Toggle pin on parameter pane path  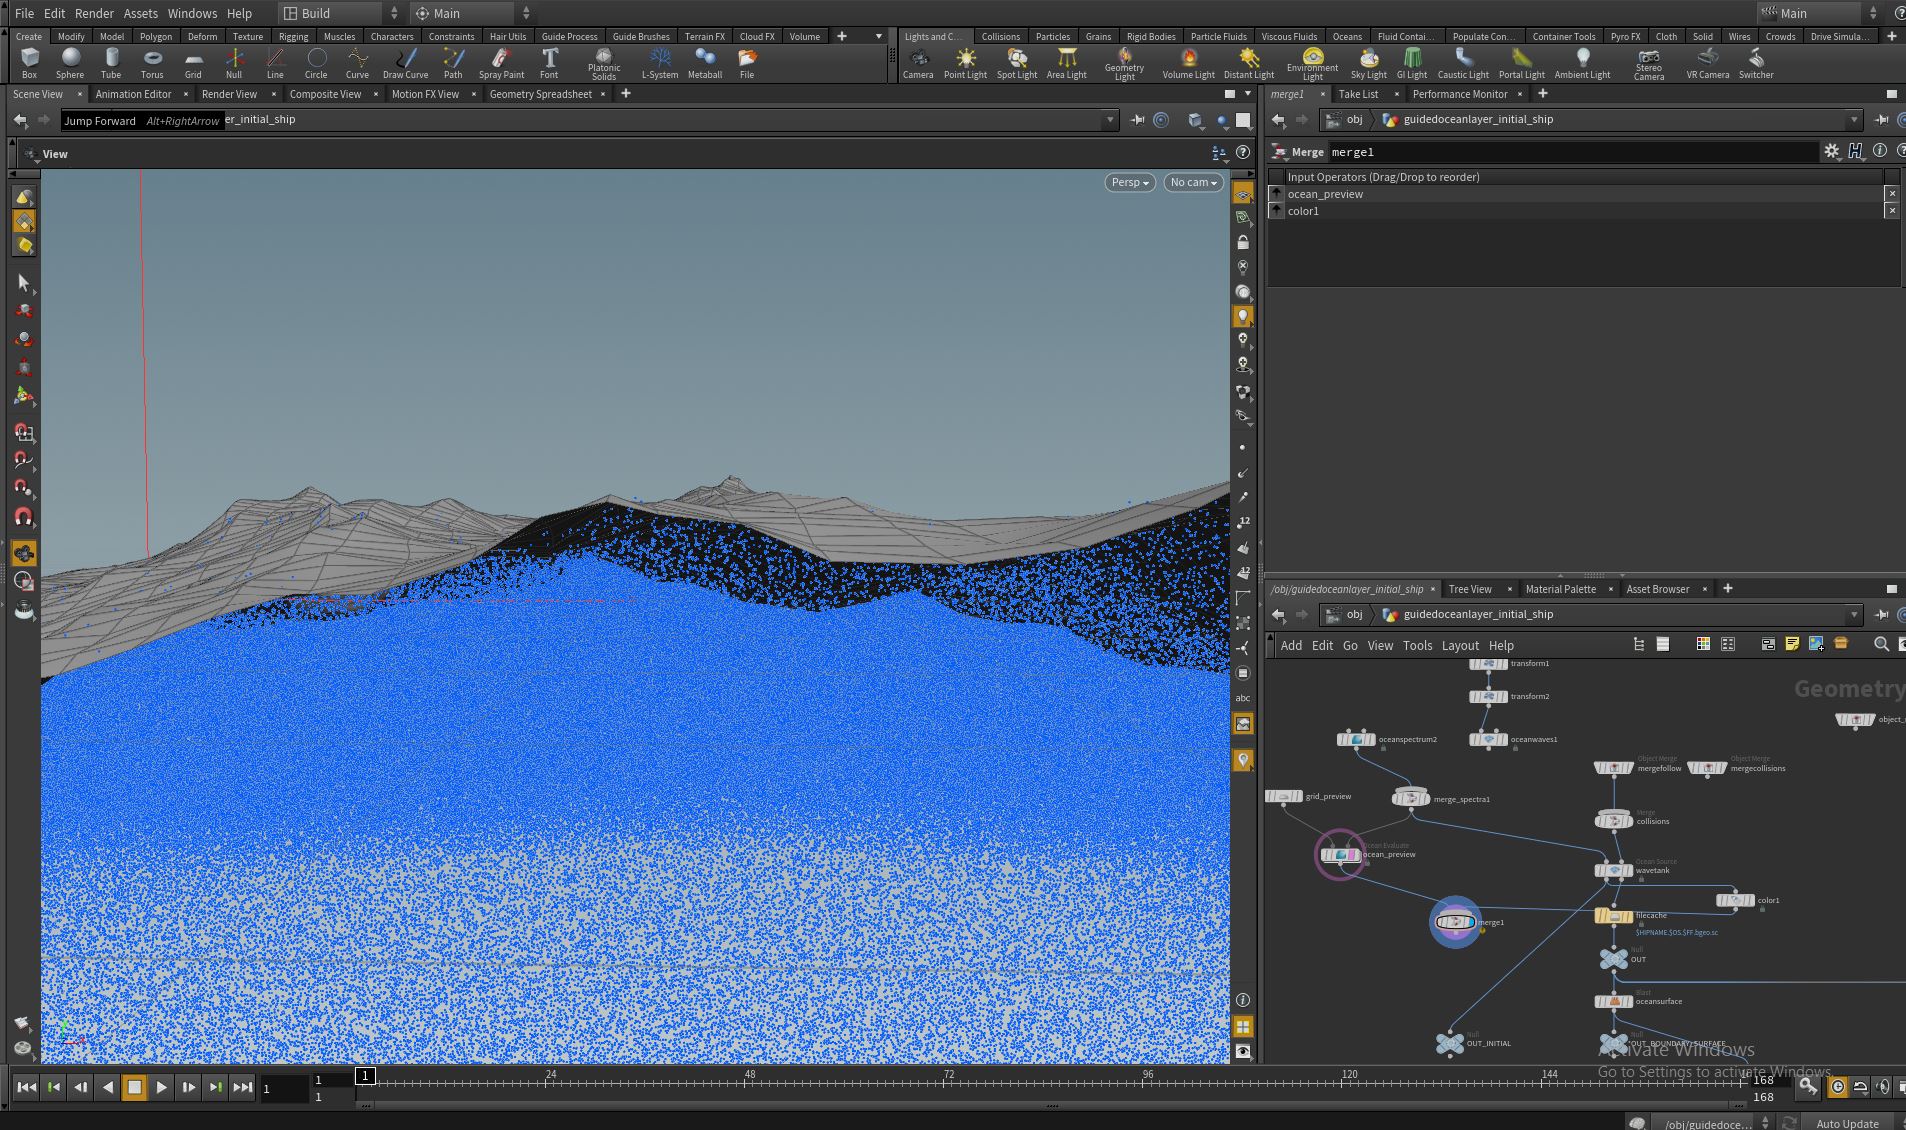click(1881, 120)
